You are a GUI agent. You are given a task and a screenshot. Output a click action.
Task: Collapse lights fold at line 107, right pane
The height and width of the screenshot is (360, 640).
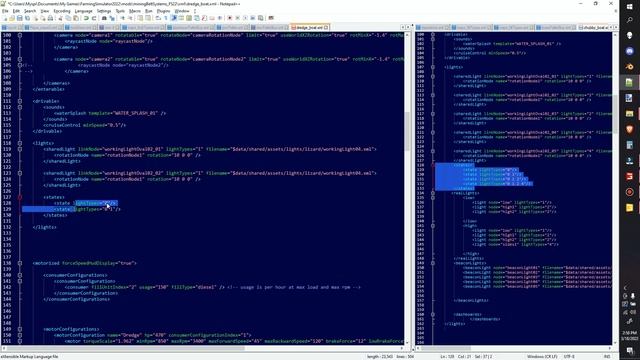[x=433, y=67]
